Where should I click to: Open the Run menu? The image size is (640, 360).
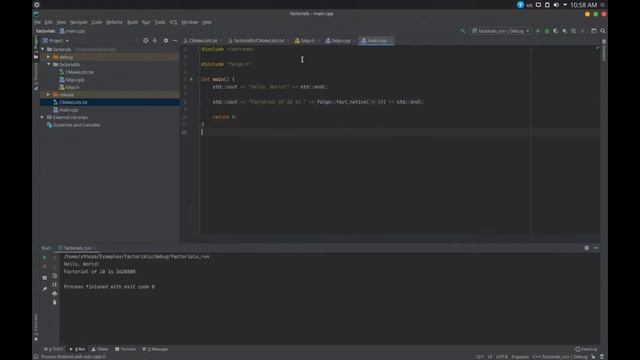click(146, 22)
